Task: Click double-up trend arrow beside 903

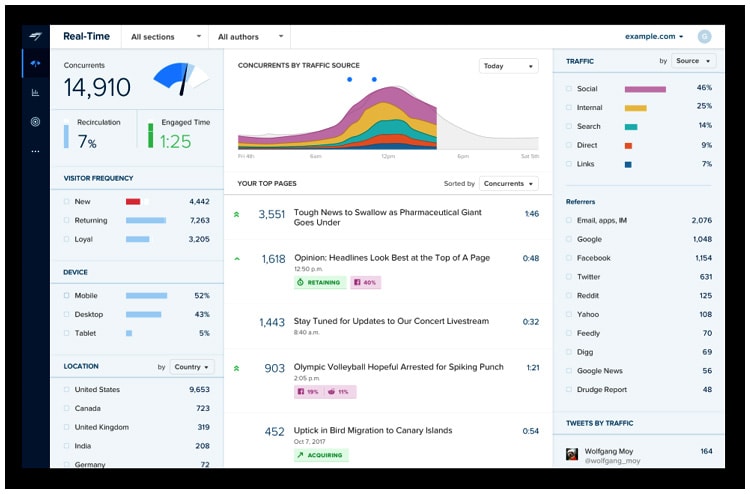Action: tap(236, 368)
